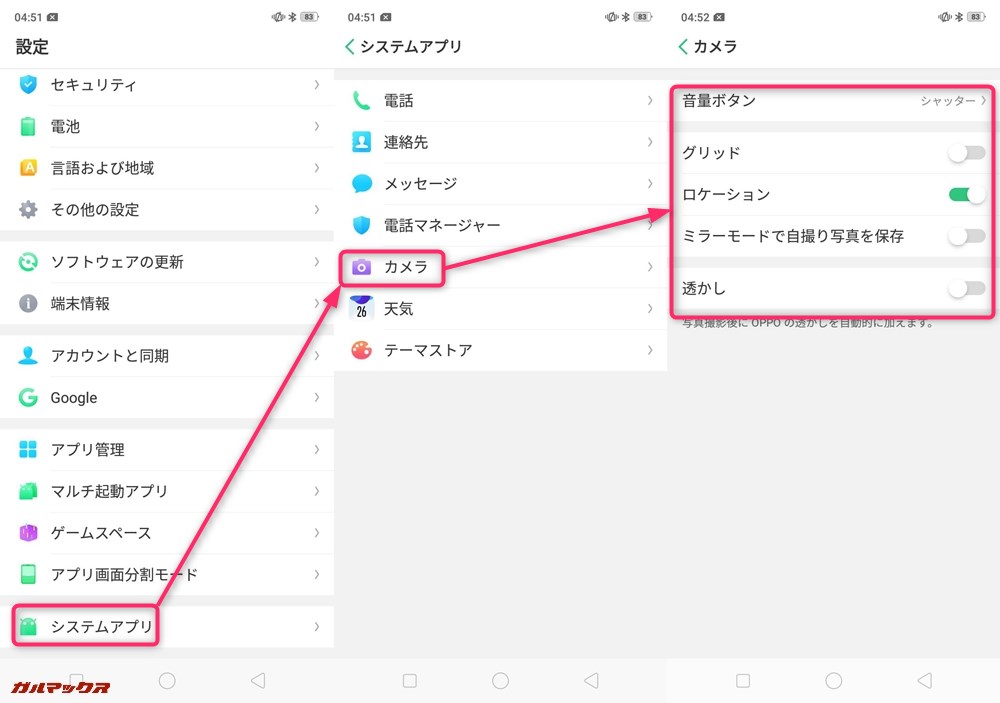Enable the 透かし watermark toggle
Screen dimensions: 1000x703
point(965,288)
